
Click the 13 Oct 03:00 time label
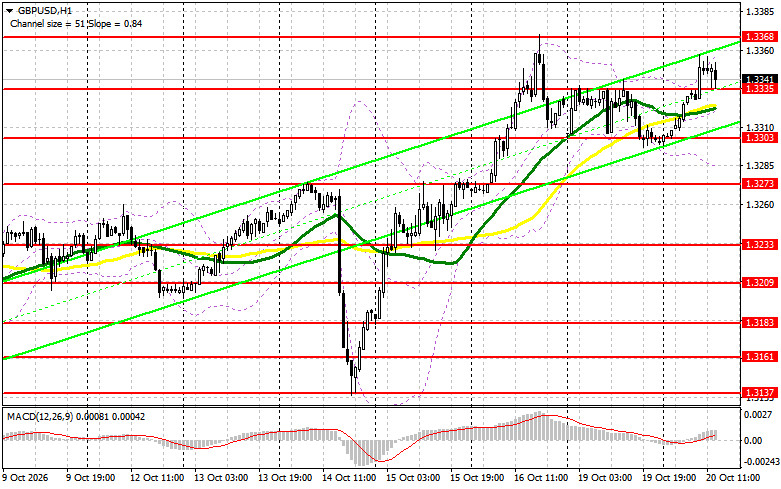click(x=221, y=478)
